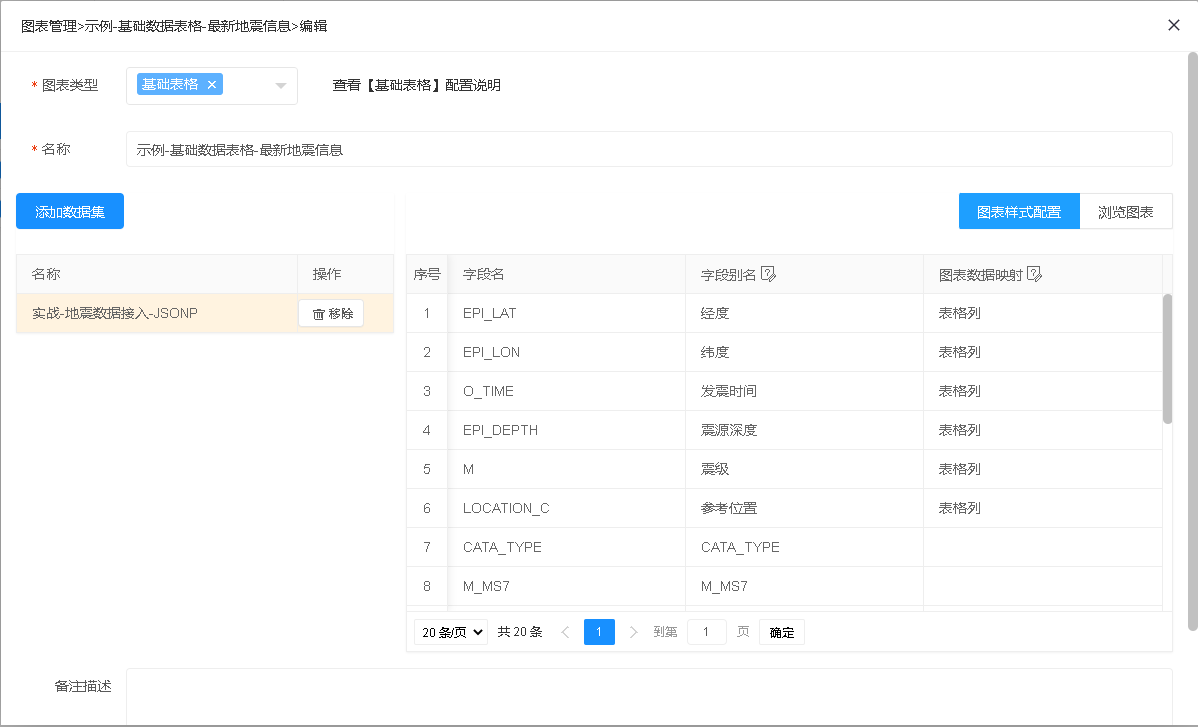Click the 添加数据集 button
This screenshot has height=727, width=1198.
click(x=70, y=211)
